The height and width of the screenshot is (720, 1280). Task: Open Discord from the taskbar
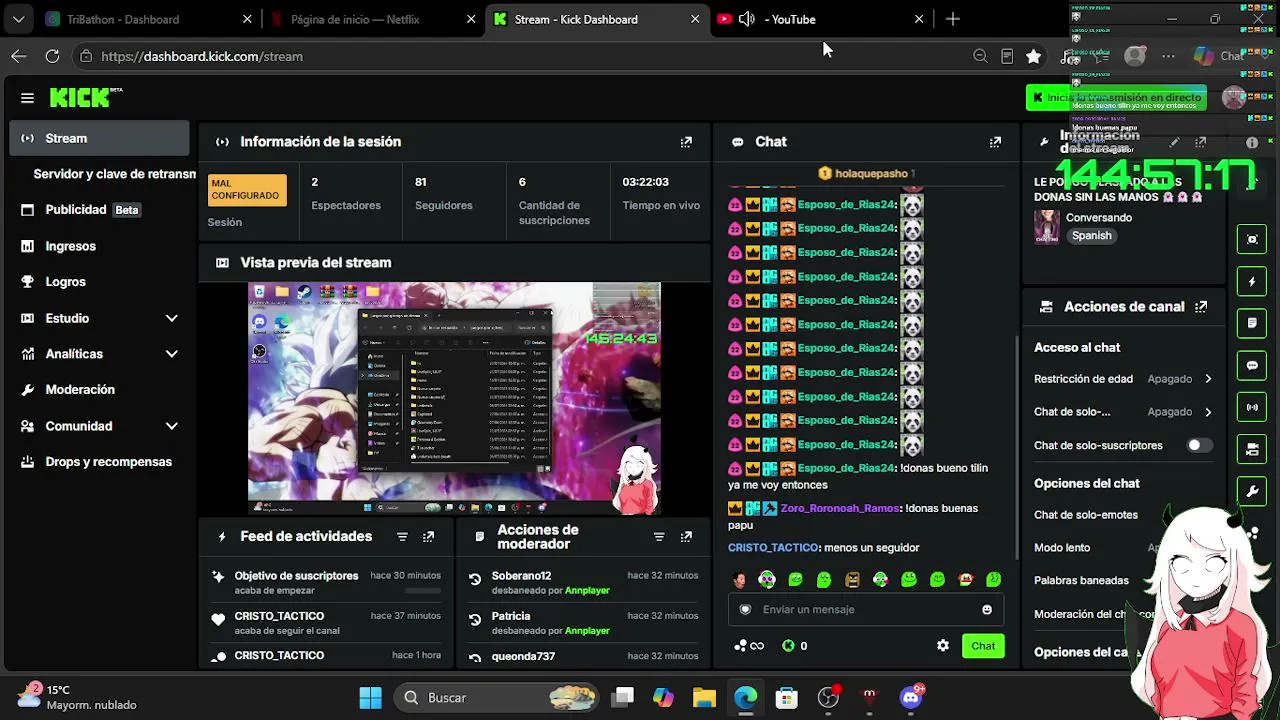click(911, 698)
